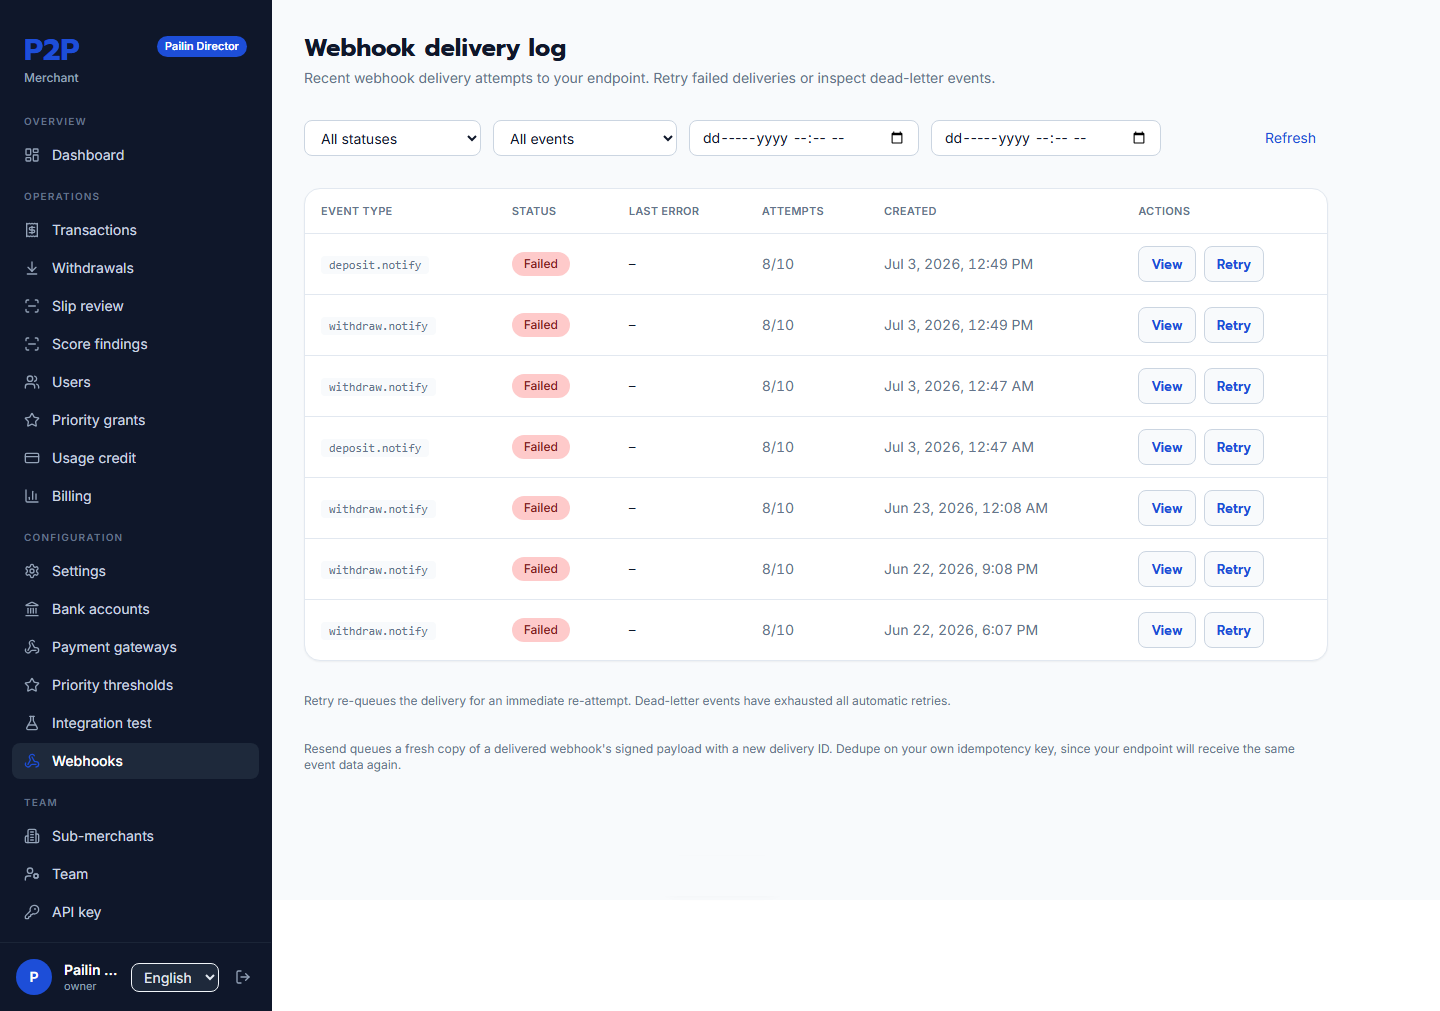
Task: Click the Score findings scan icon
Action: pyautogui.click(x=32, y=344)
